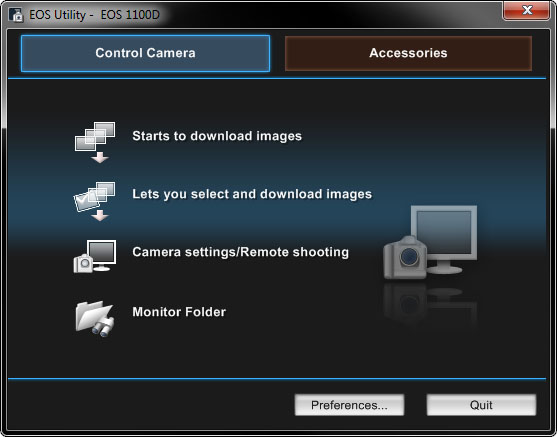Click the blue divider above Preferences button

[x=277, y=379]
